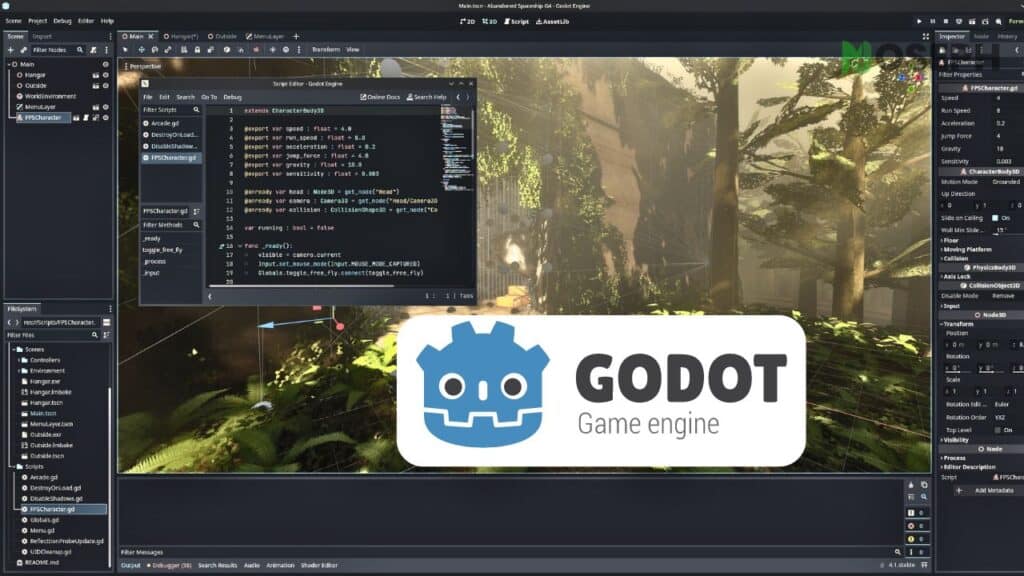The height and width of the screenshot is (576, 1024).
Task: Toggle visibility of the Outside node
Action: pyautogui.click(x=105, y=86)
